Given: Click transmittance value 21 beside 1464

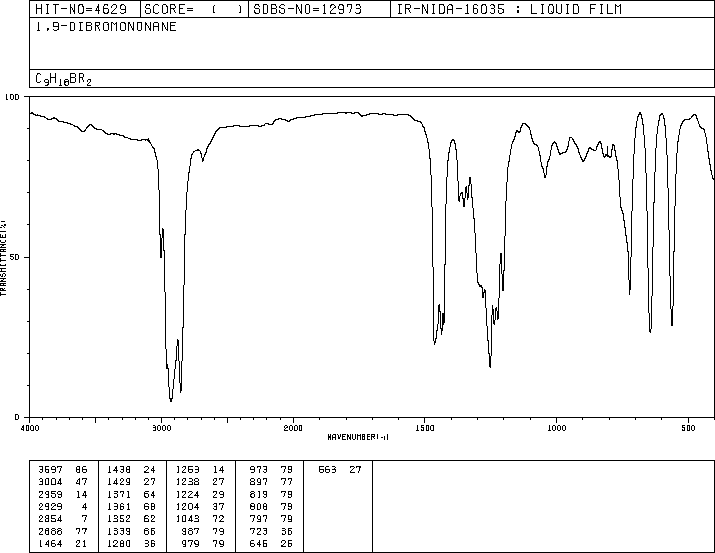Looking at the screenshot, I should (x=81, y=543).
